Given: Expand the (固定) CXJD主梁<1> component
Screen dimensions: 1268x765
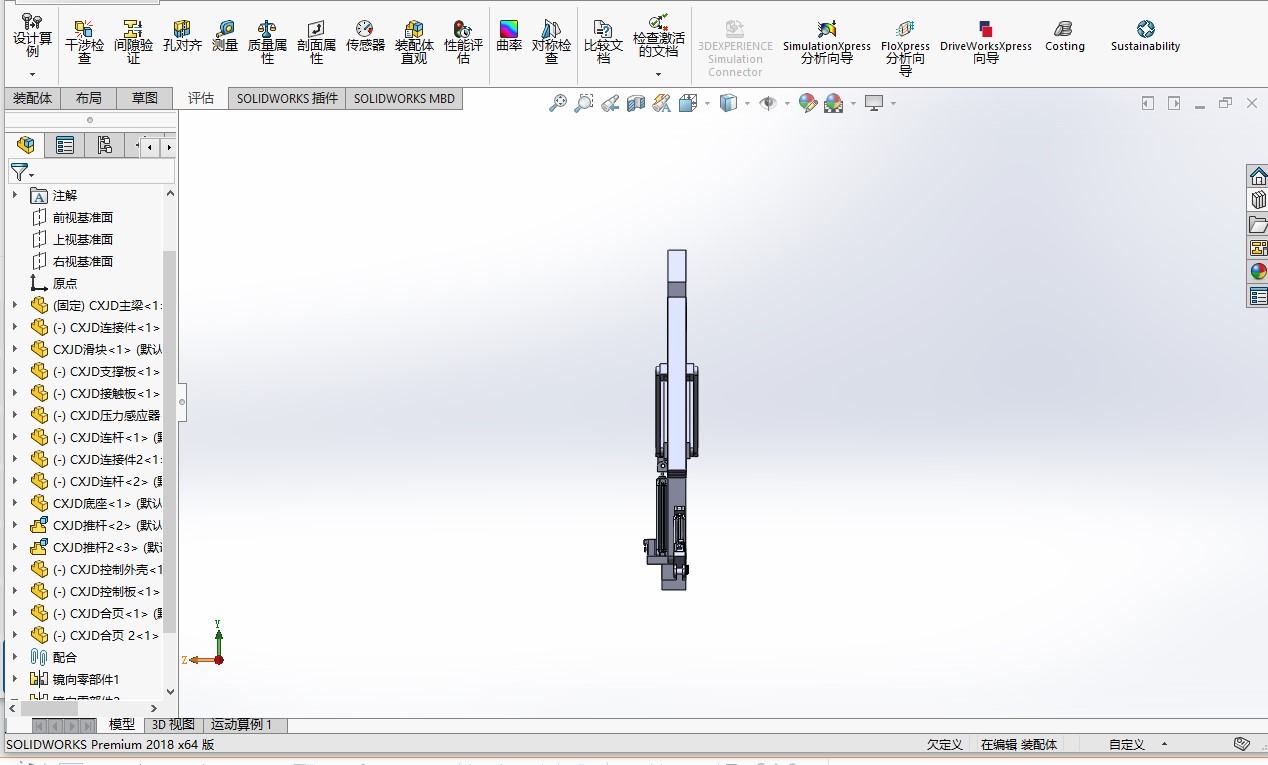Looking at the screenshot, I should point(15,305).
